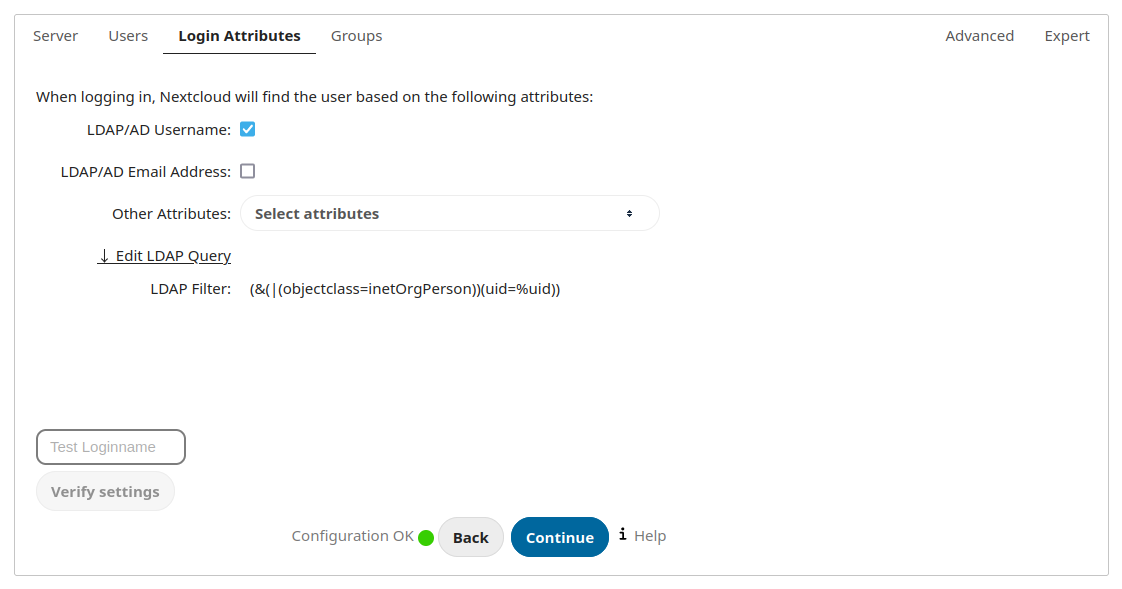
Task: Select the Groups tab
Action: pyautogui.click(x=356, y=36)
